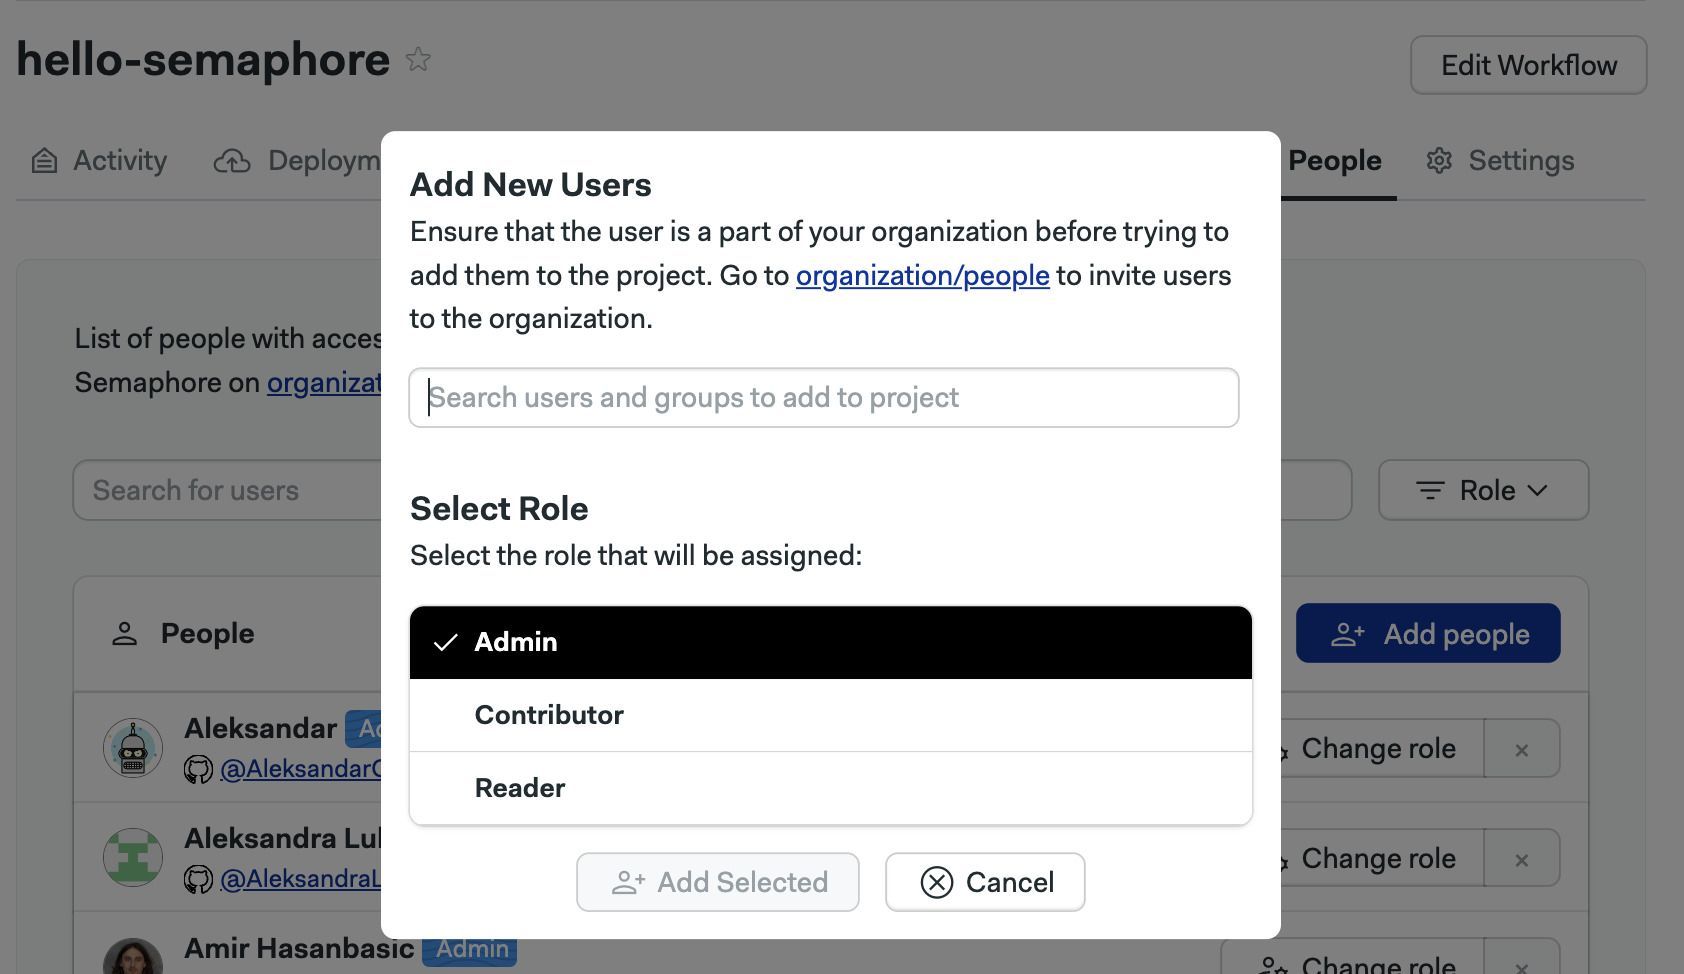1684x974 pixels.
Task: Click Aleksandra's green avatar
Action: point(133,858)
